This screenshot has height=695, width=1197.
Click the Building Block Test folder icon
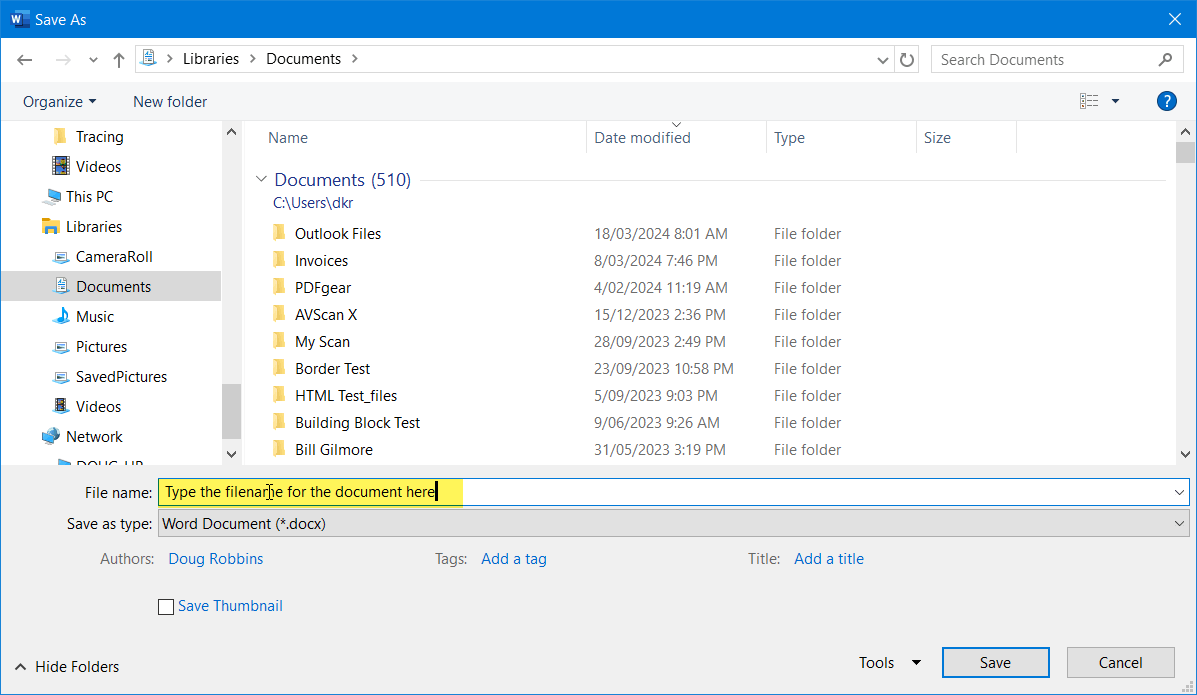point(279,422)
